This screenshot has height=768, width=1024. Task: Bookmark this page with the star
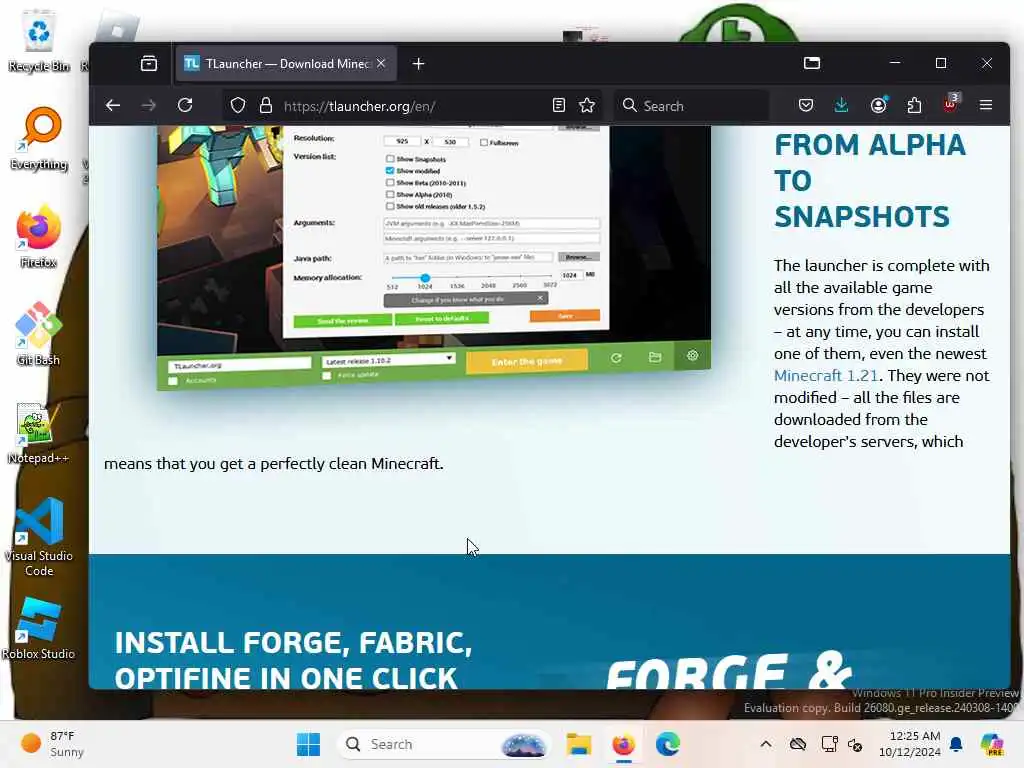coord(586,105)
